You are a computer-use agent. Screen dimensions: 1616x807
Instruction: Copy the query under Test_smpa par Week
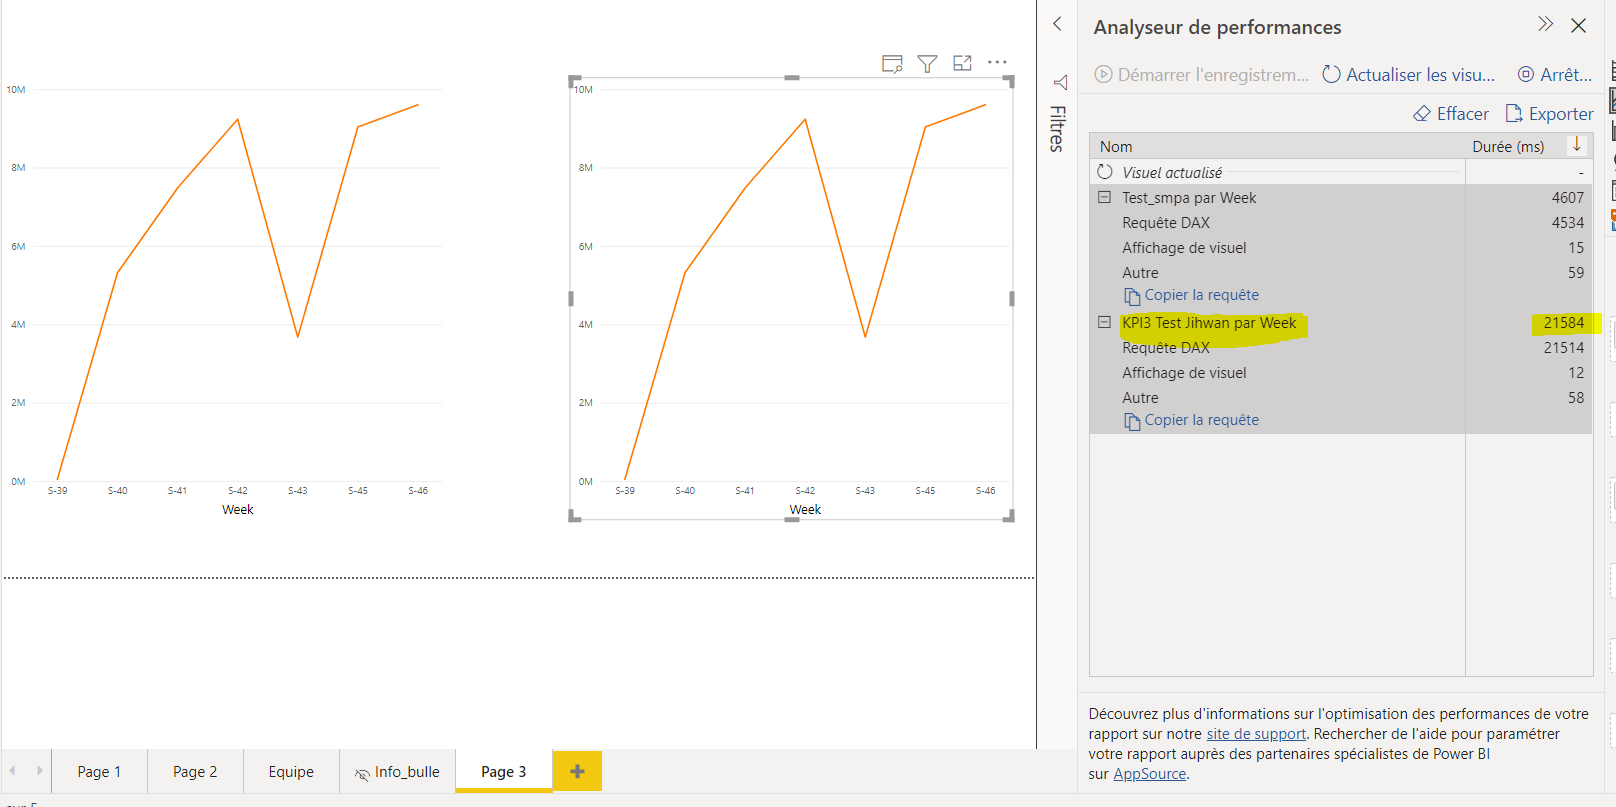[x=1191, y=295]
